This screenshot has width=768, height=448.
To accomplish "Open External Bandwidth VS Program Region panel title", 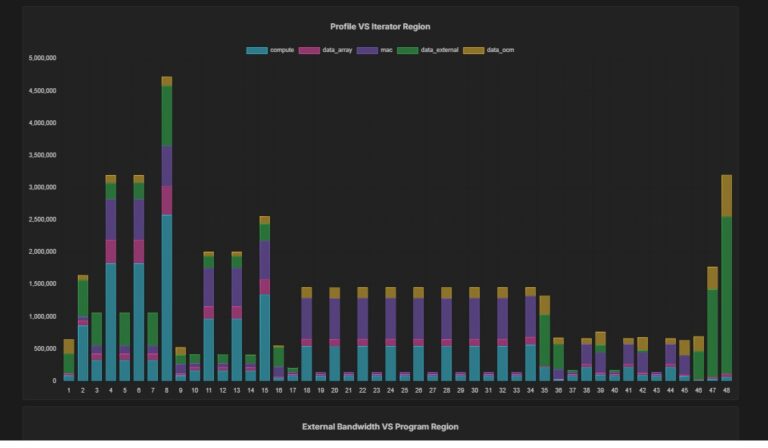I will [x=380, y=427].
